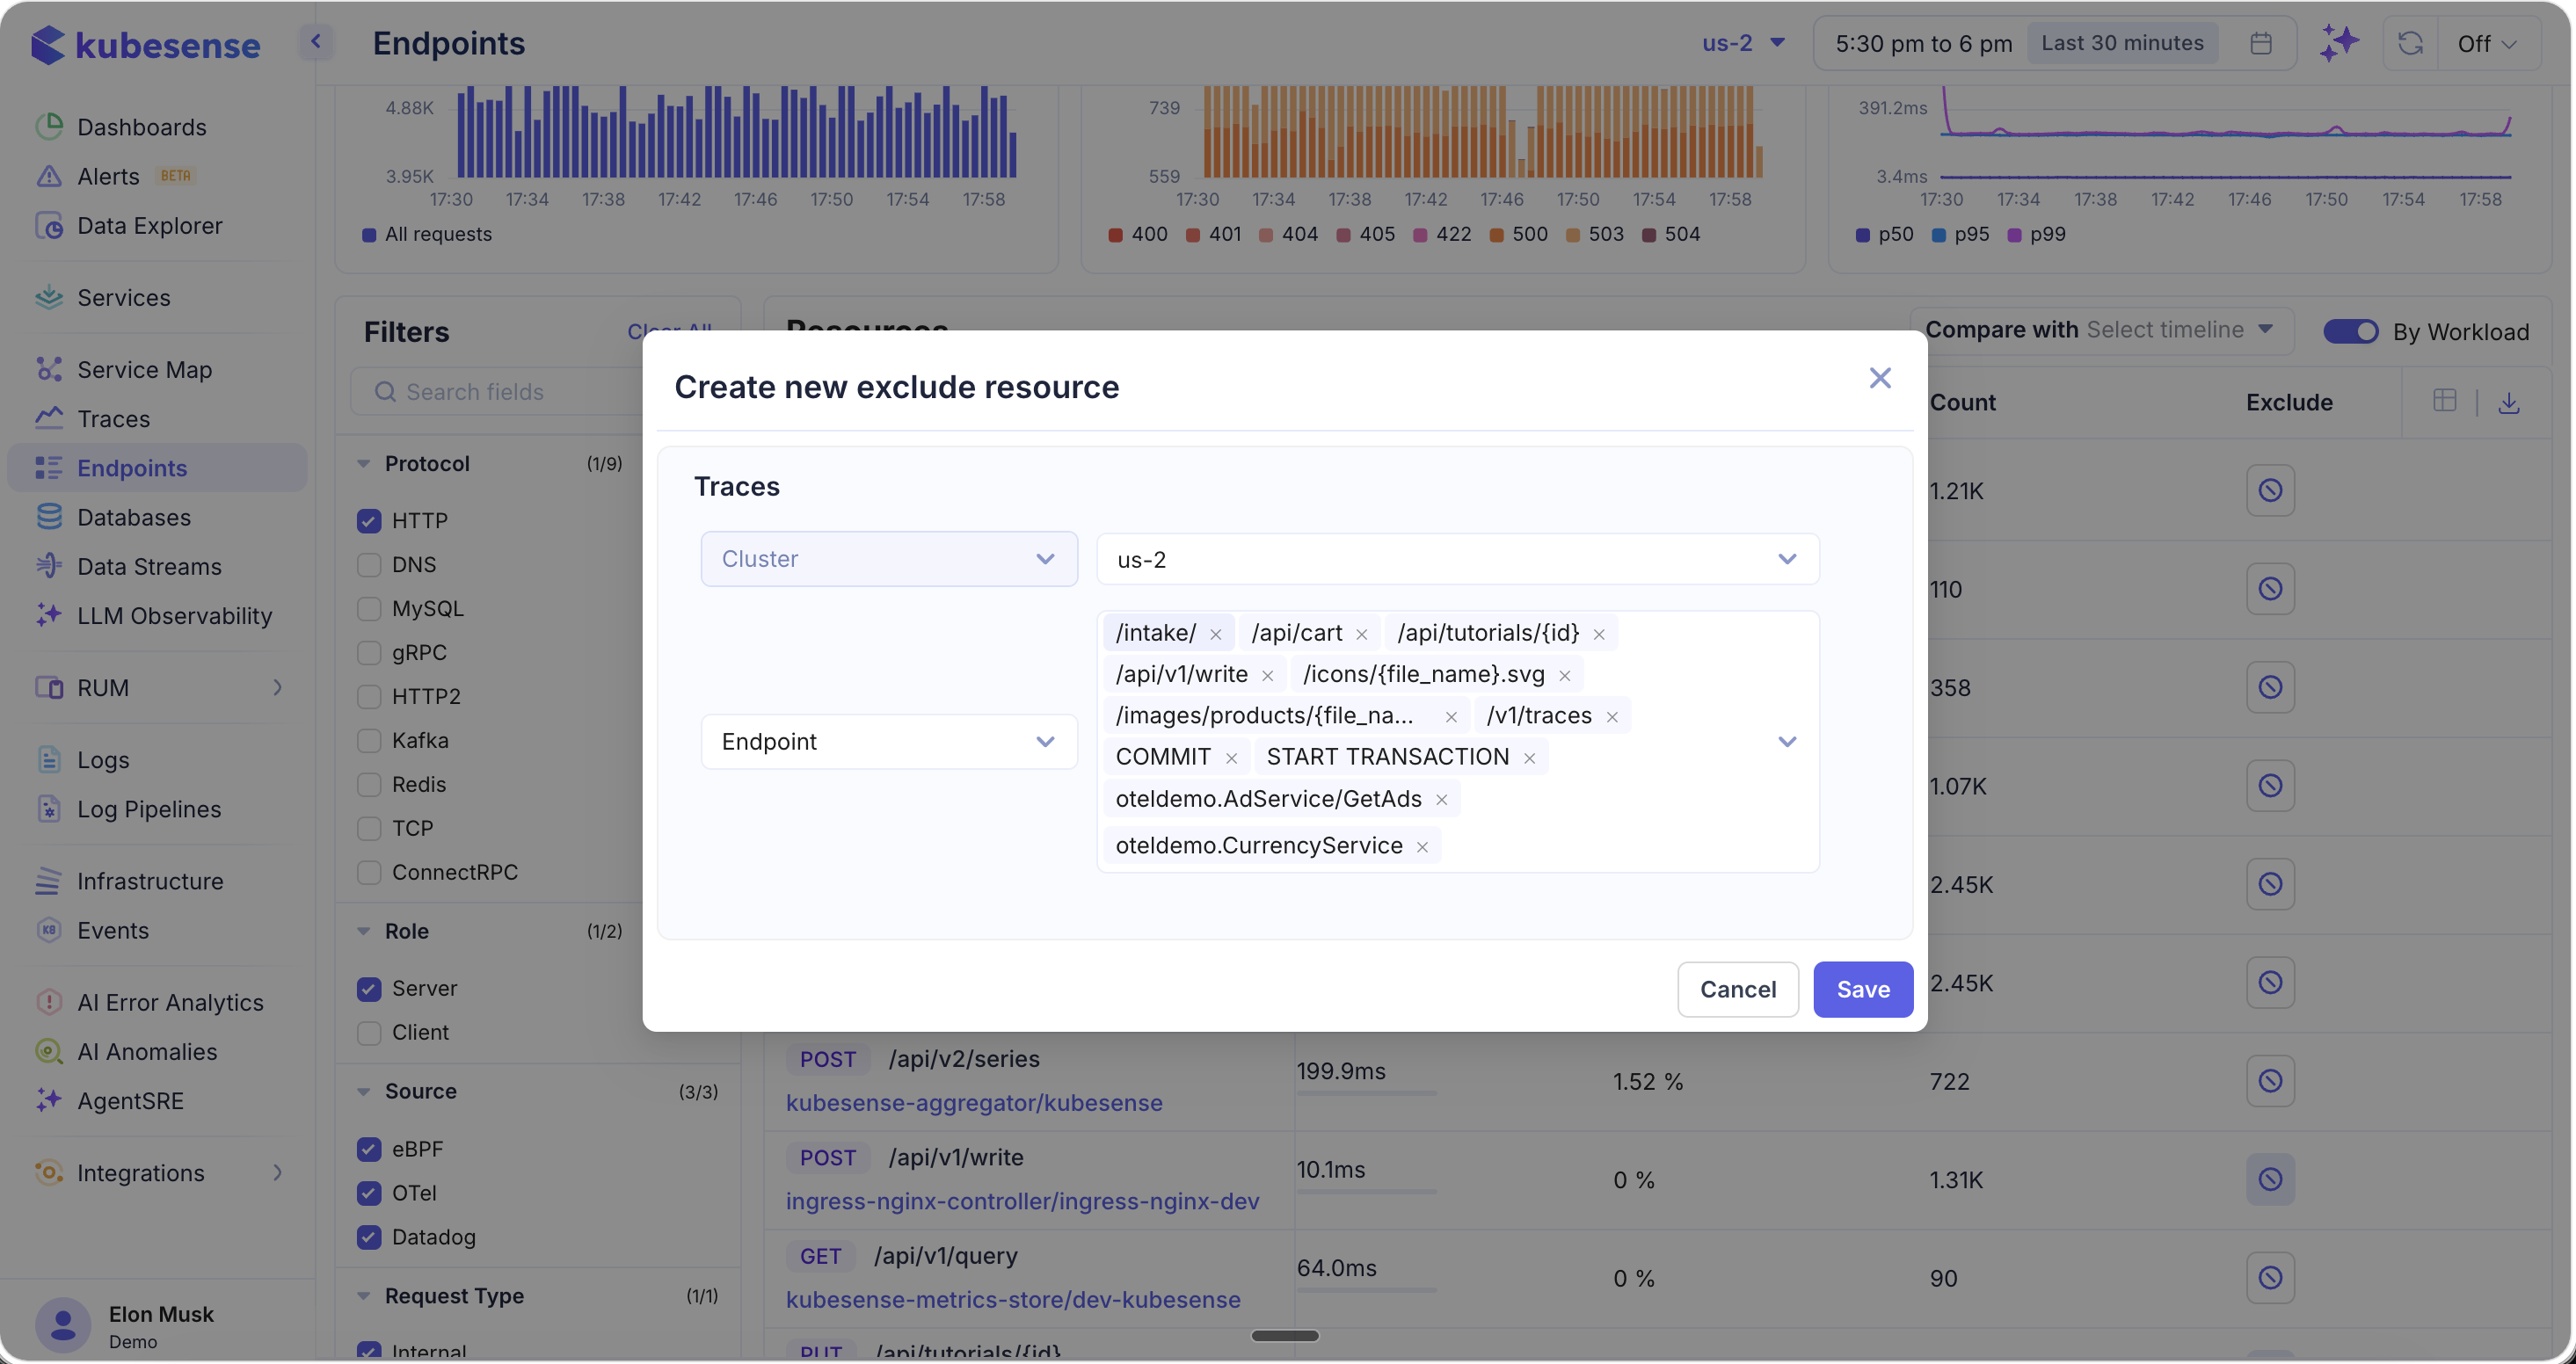Open the us-2 cluster selector in header
The width and height of the screenshot is (2576, 1364).
tap(1743, 43)
